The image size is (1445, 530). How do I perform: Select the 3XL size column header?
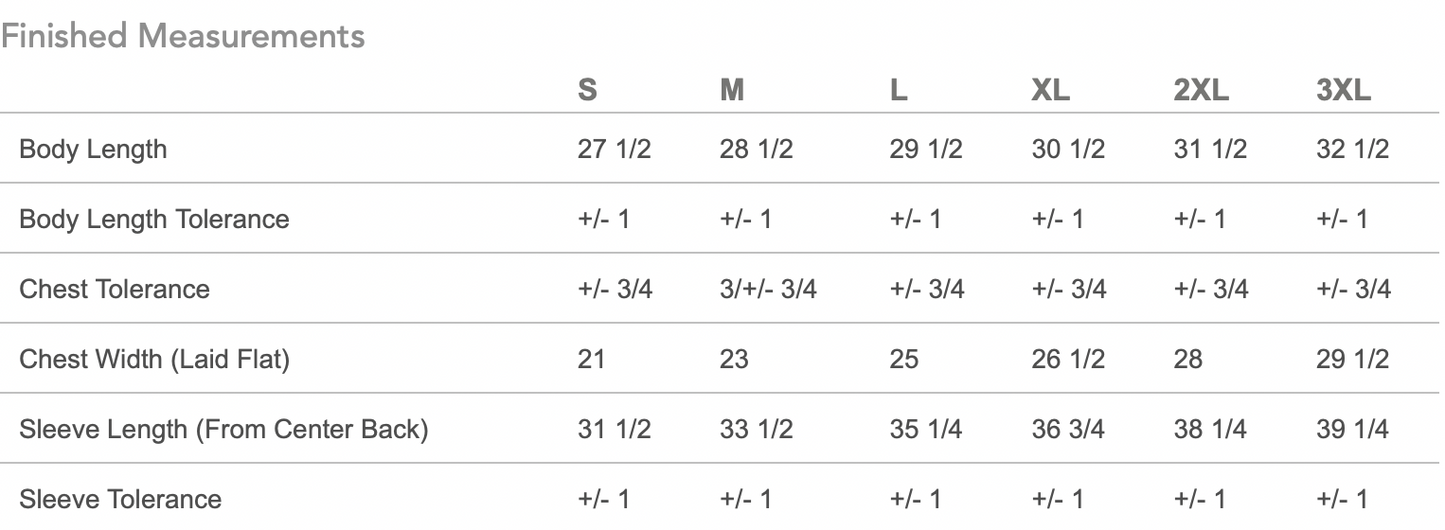click(x=1344, y=90)
